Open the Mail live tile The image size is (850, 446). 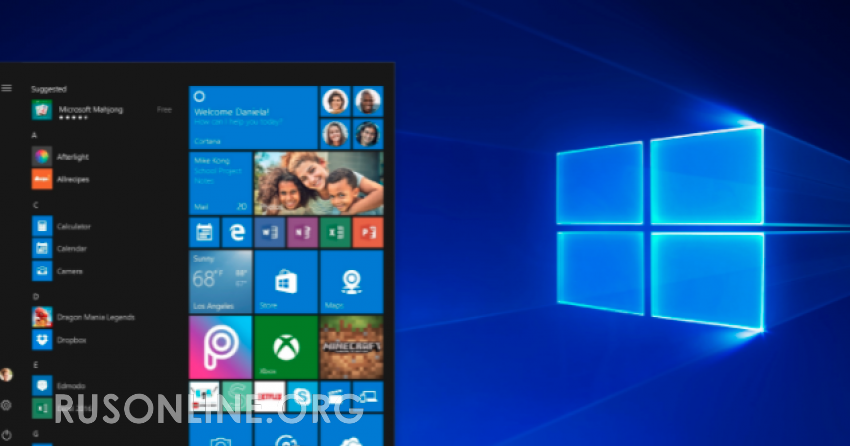pyautogui.click(x=220, y=183)
